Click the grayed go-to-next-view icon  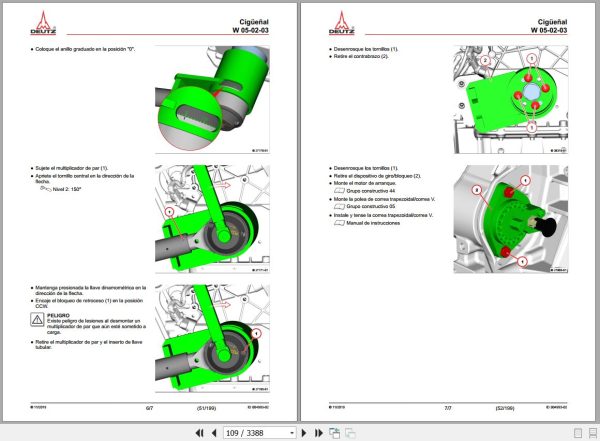point(350,433)
